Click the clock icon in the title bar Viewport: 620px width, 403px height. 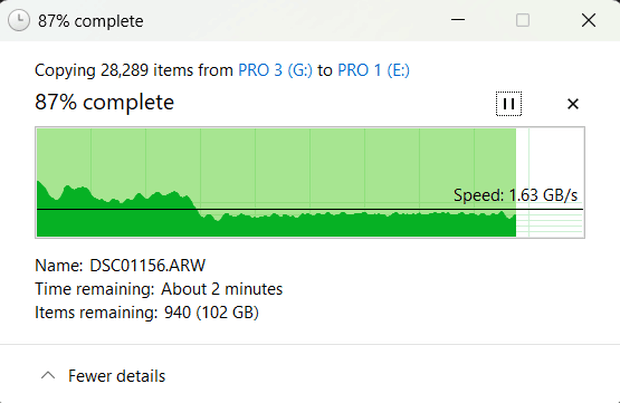(x=19, y=20)
